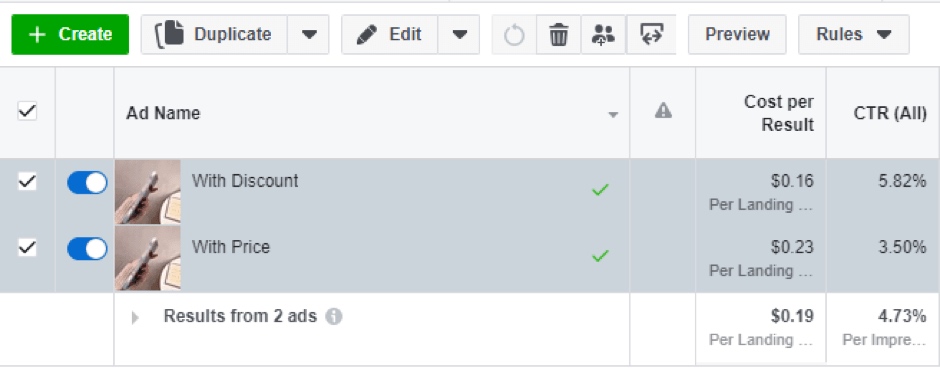Open the audience people icon
The width and height of the screenshot is (940, 369).
pos(603,35)
